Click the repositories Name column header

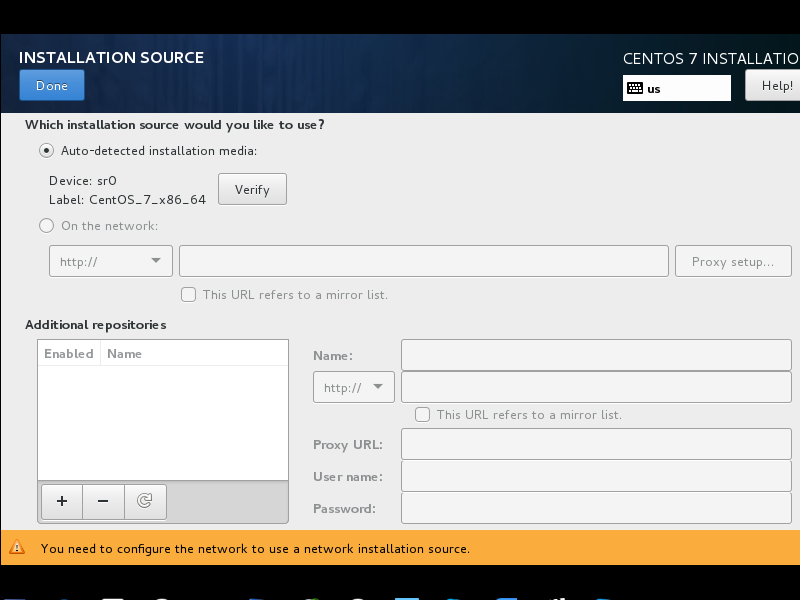[x=194, y=354]
